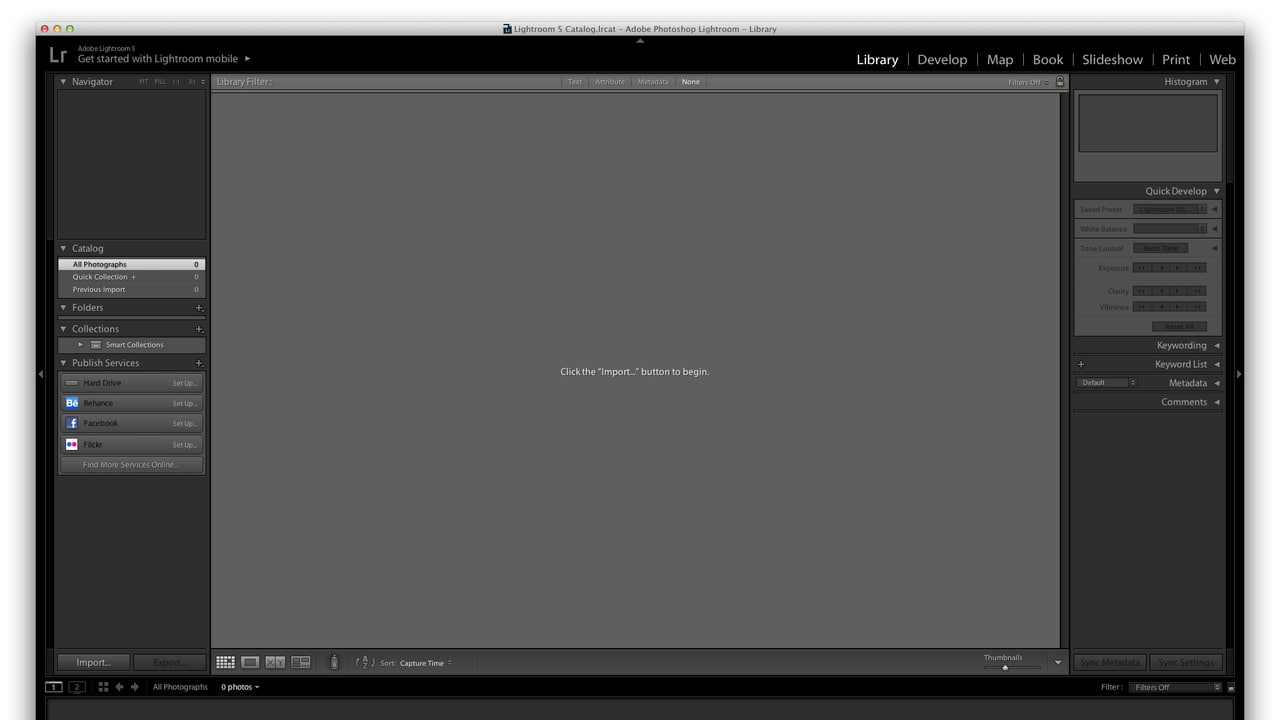Image resolution: width=1280 pixels, height=720 pixels.
Task: Click Auto Tone button
Action: pos(1161,248)
